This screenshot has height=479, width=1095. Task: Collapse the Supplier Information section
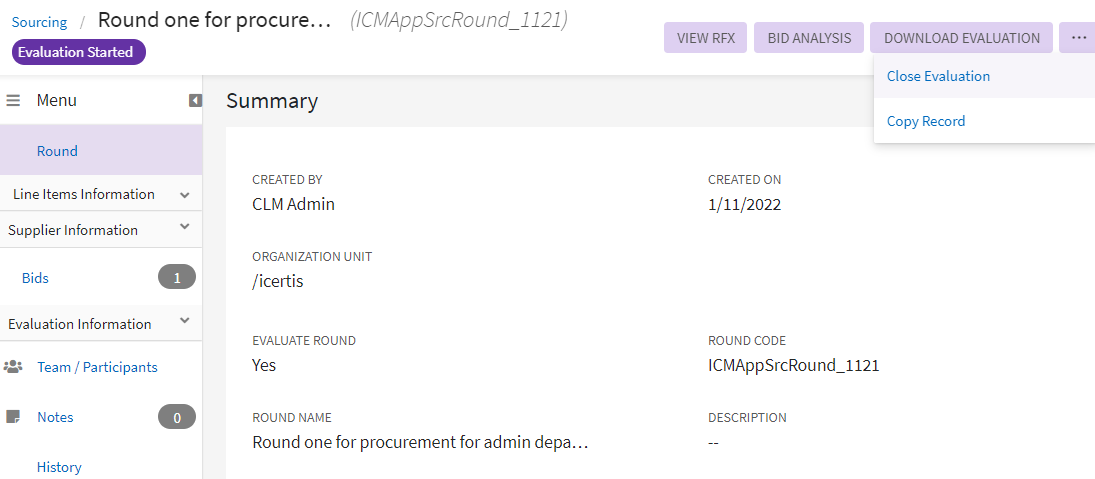click(184, 229)
